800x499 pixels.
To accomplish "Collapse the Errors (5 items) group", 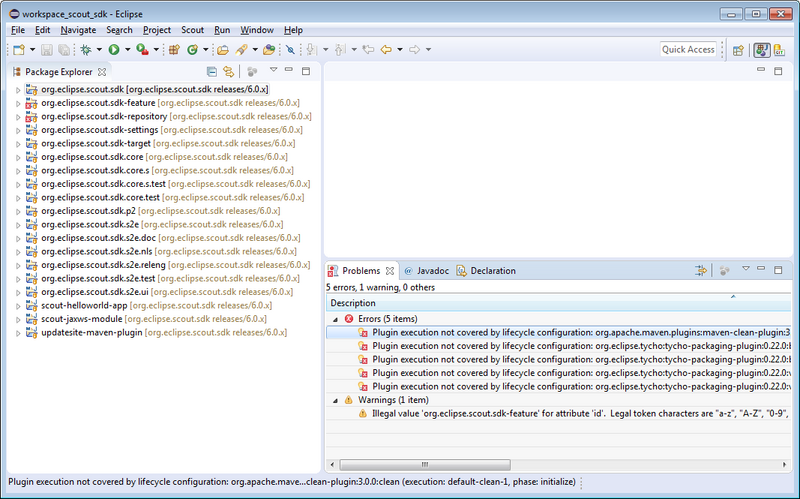I will tap(335, 319).
